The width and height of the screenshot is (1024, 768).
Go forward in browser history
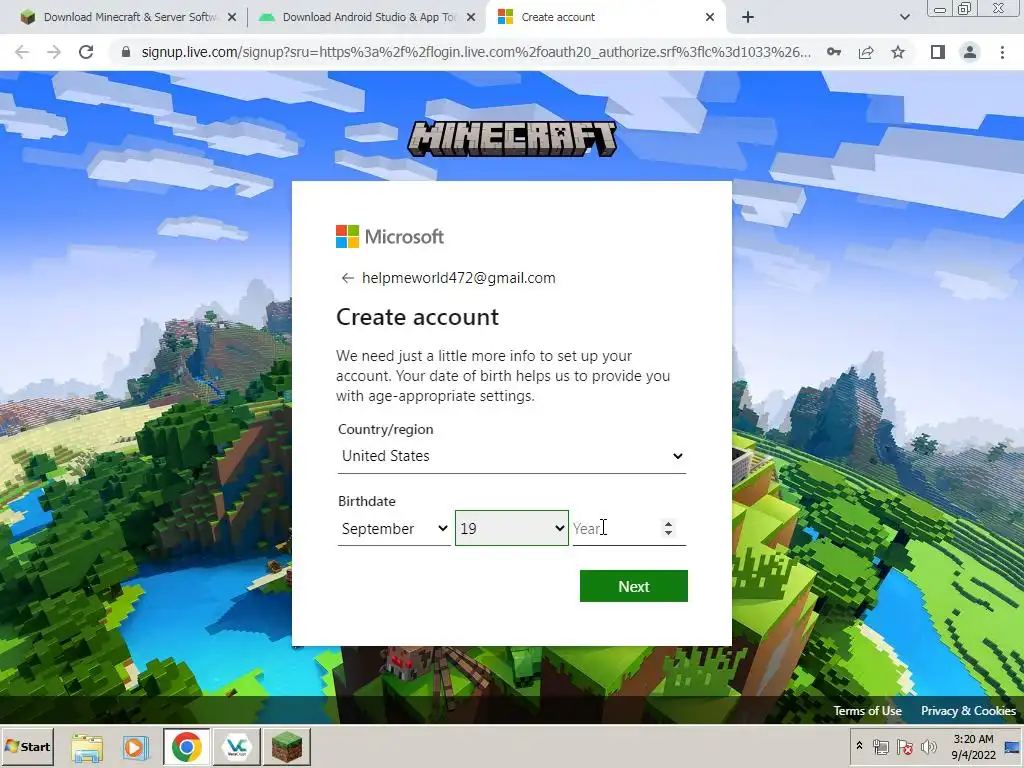tap(54, 52)
